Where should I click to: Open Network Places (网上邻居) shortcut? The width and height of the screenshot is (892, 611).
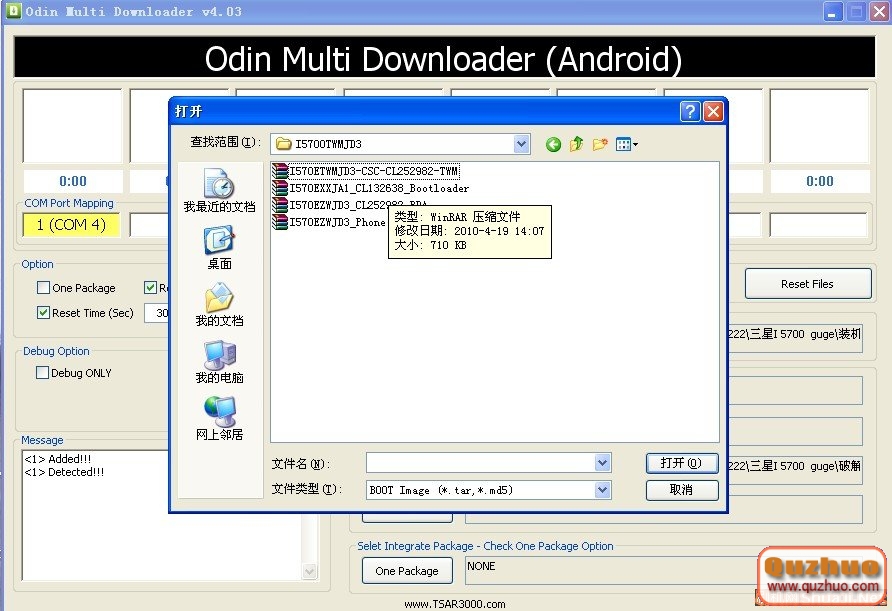220,419
